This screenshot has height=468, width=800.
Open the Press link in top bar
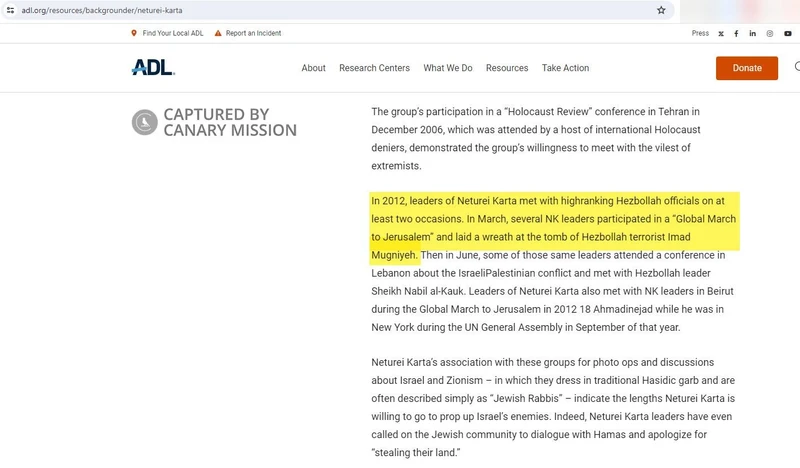click(700, 33)
